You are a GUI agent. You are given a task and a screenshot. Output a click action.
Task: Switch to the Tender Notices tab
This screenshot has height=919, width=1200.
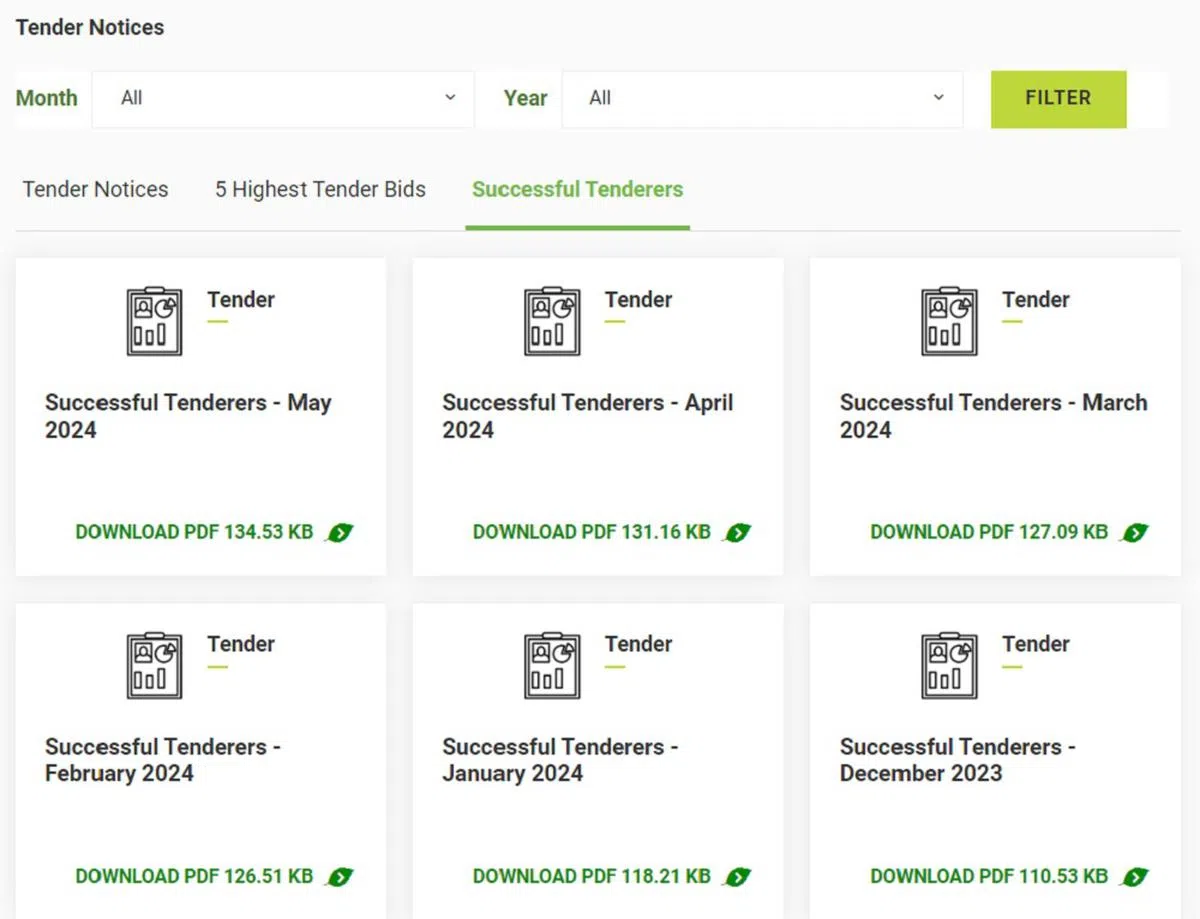click(95, 189)
